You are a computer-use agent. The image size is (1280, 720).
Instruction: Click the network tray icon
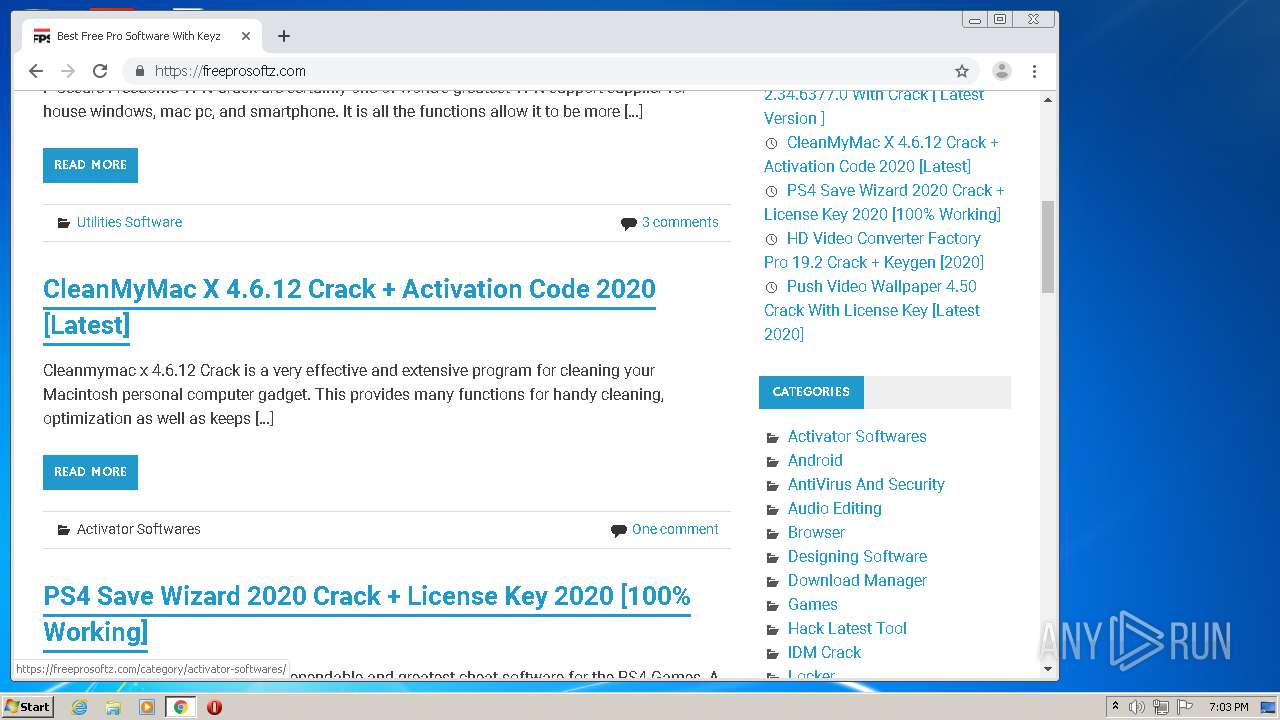[1161, 707]
